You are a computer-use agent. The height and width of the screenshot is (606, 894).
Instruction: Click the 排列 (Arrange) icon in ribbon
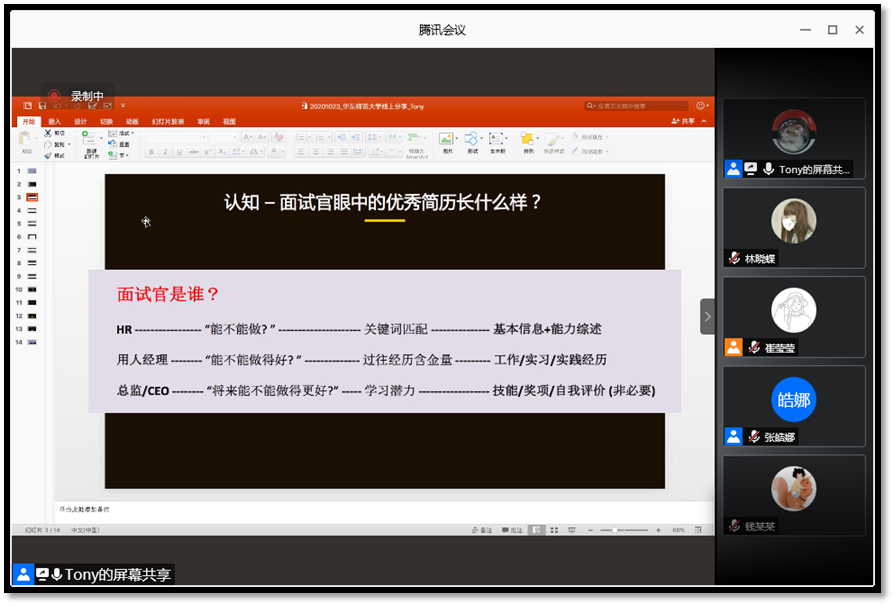tap(527, 139)
